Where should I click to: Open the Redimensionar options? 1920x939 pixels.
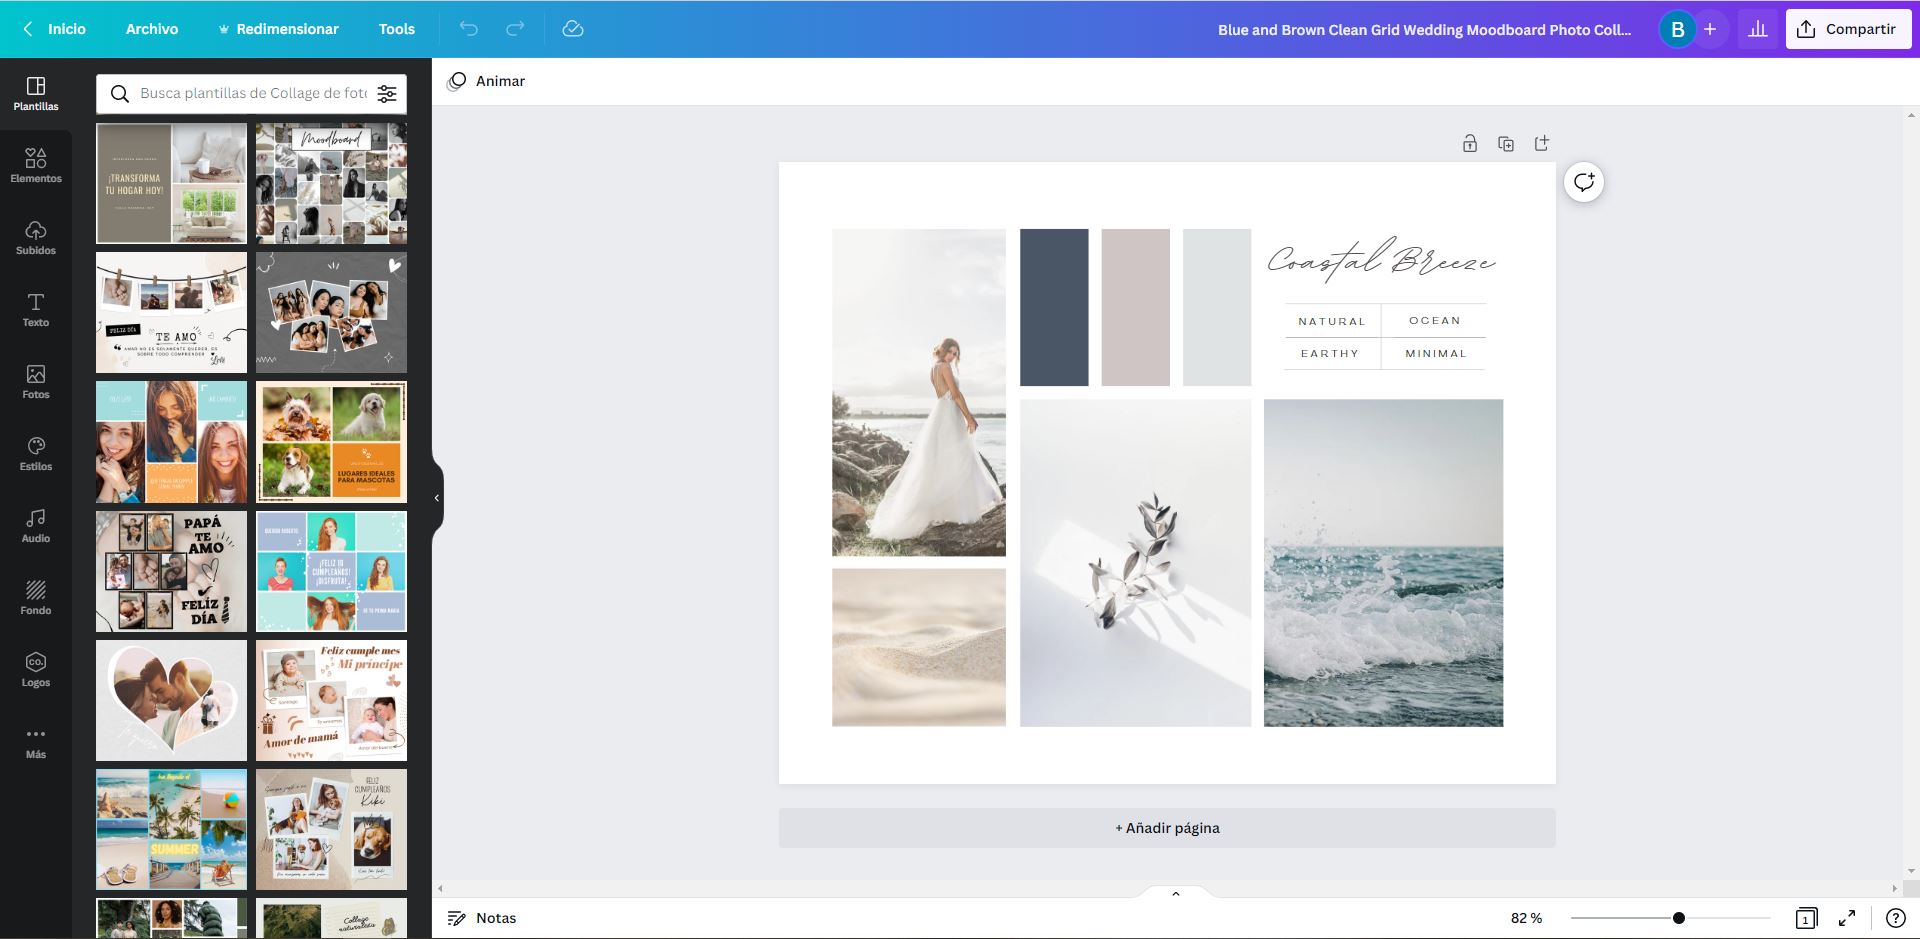pyautogui.click(x=279, y=29)
